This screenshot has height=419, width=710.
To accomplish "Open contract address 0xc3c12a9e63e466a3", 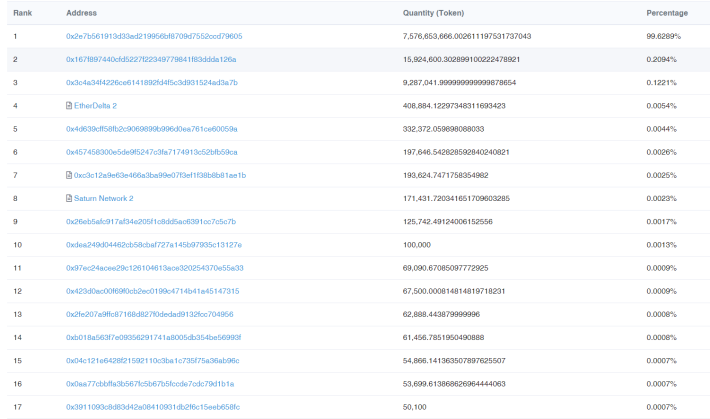I will (x=160, y=175).
